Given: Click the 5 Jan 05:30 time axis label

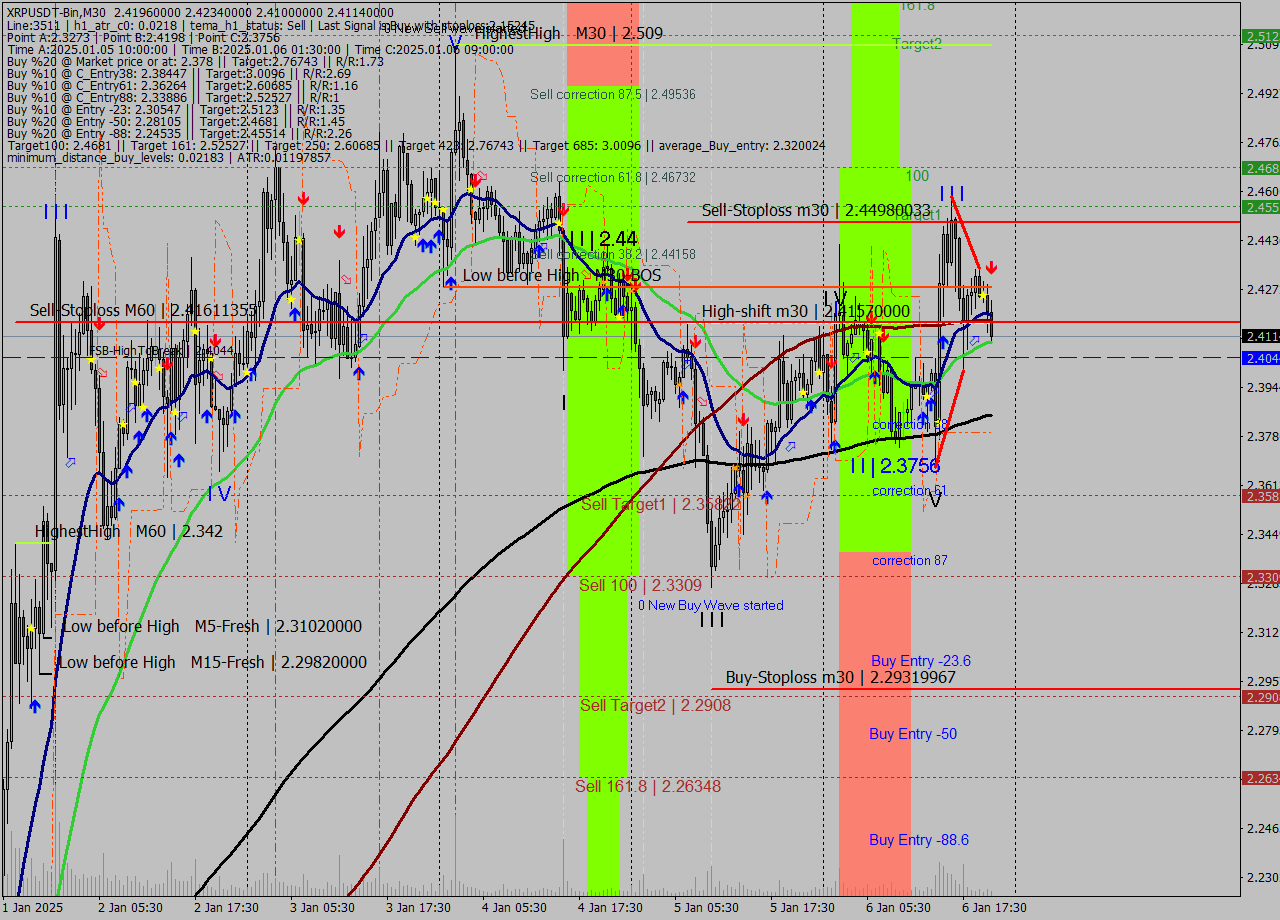Looking at the screenshot, I should click(706, 908).
